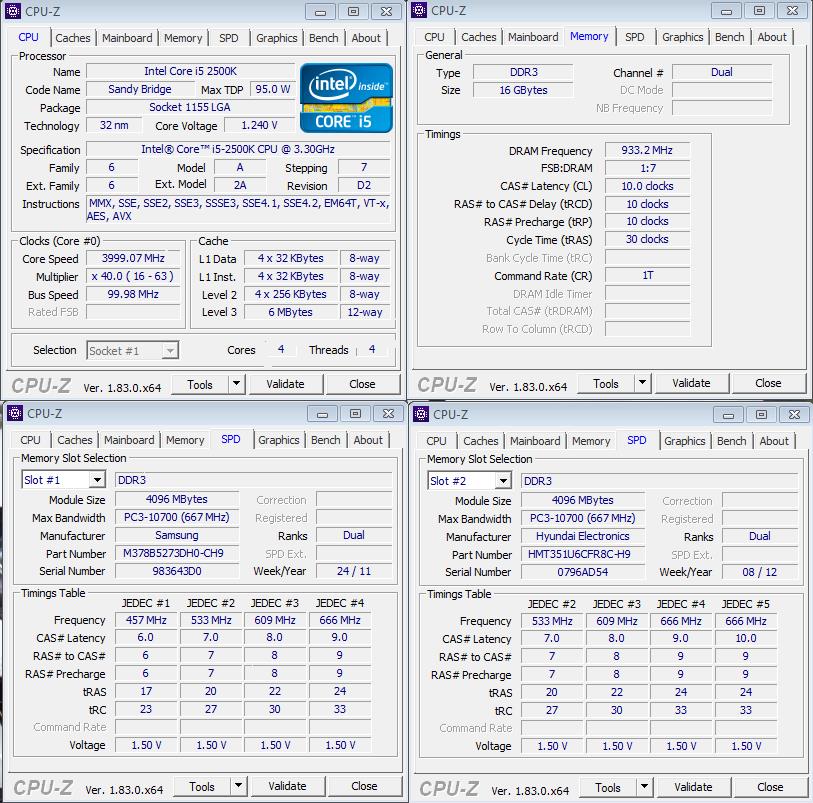
Task: Click Tools button in the Slot #1 window
Action: pyautogui.click(x=202, y=786)
